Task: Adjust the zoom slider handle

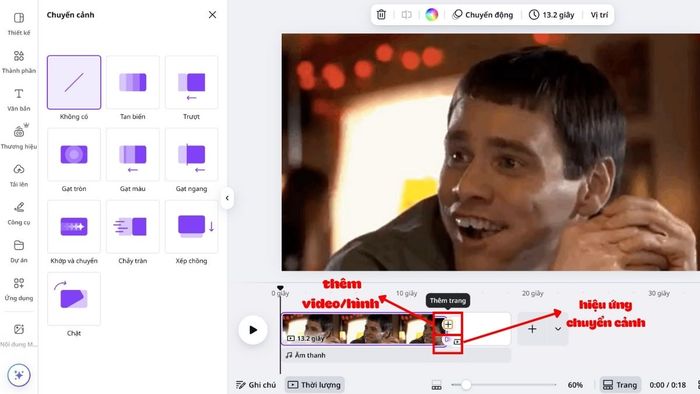Action: tap(466, 385)
